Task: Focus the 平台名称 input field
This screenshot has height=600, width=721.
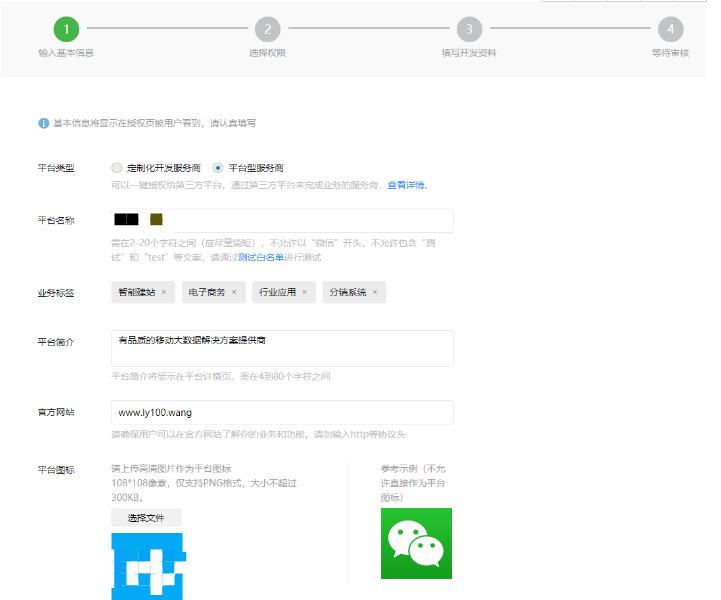Action: tap(300, 220)
